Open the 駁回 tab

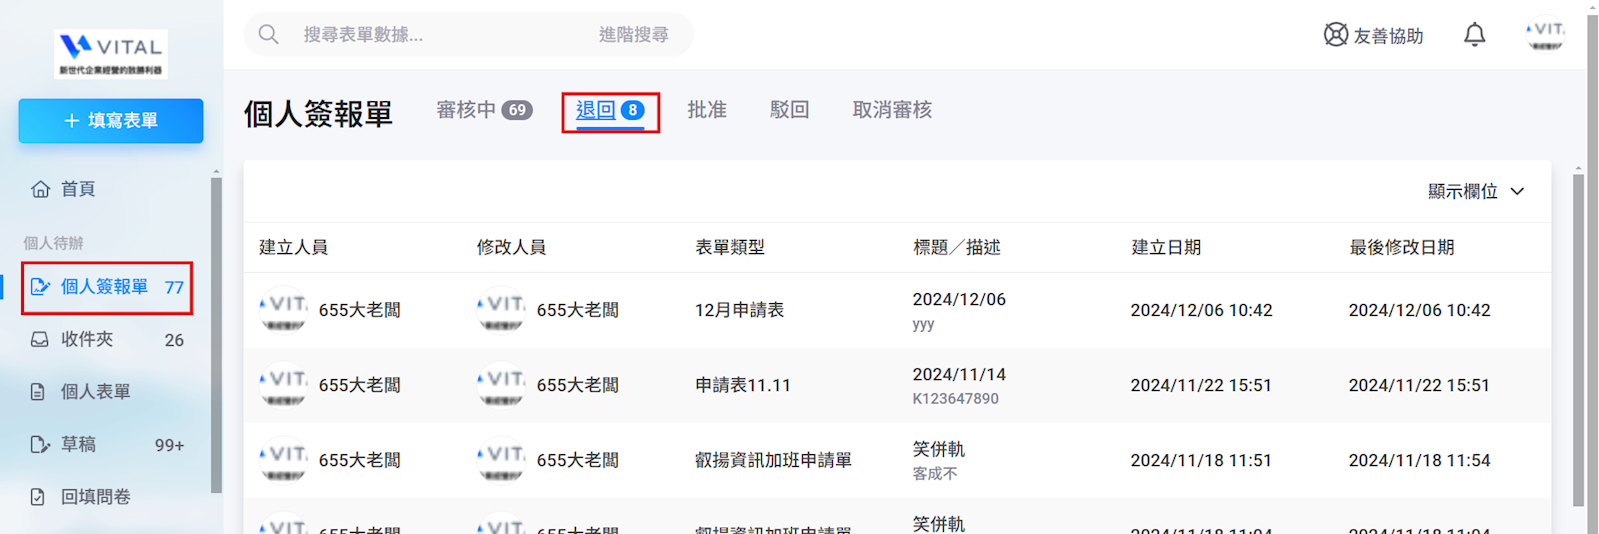pos(789,110)
